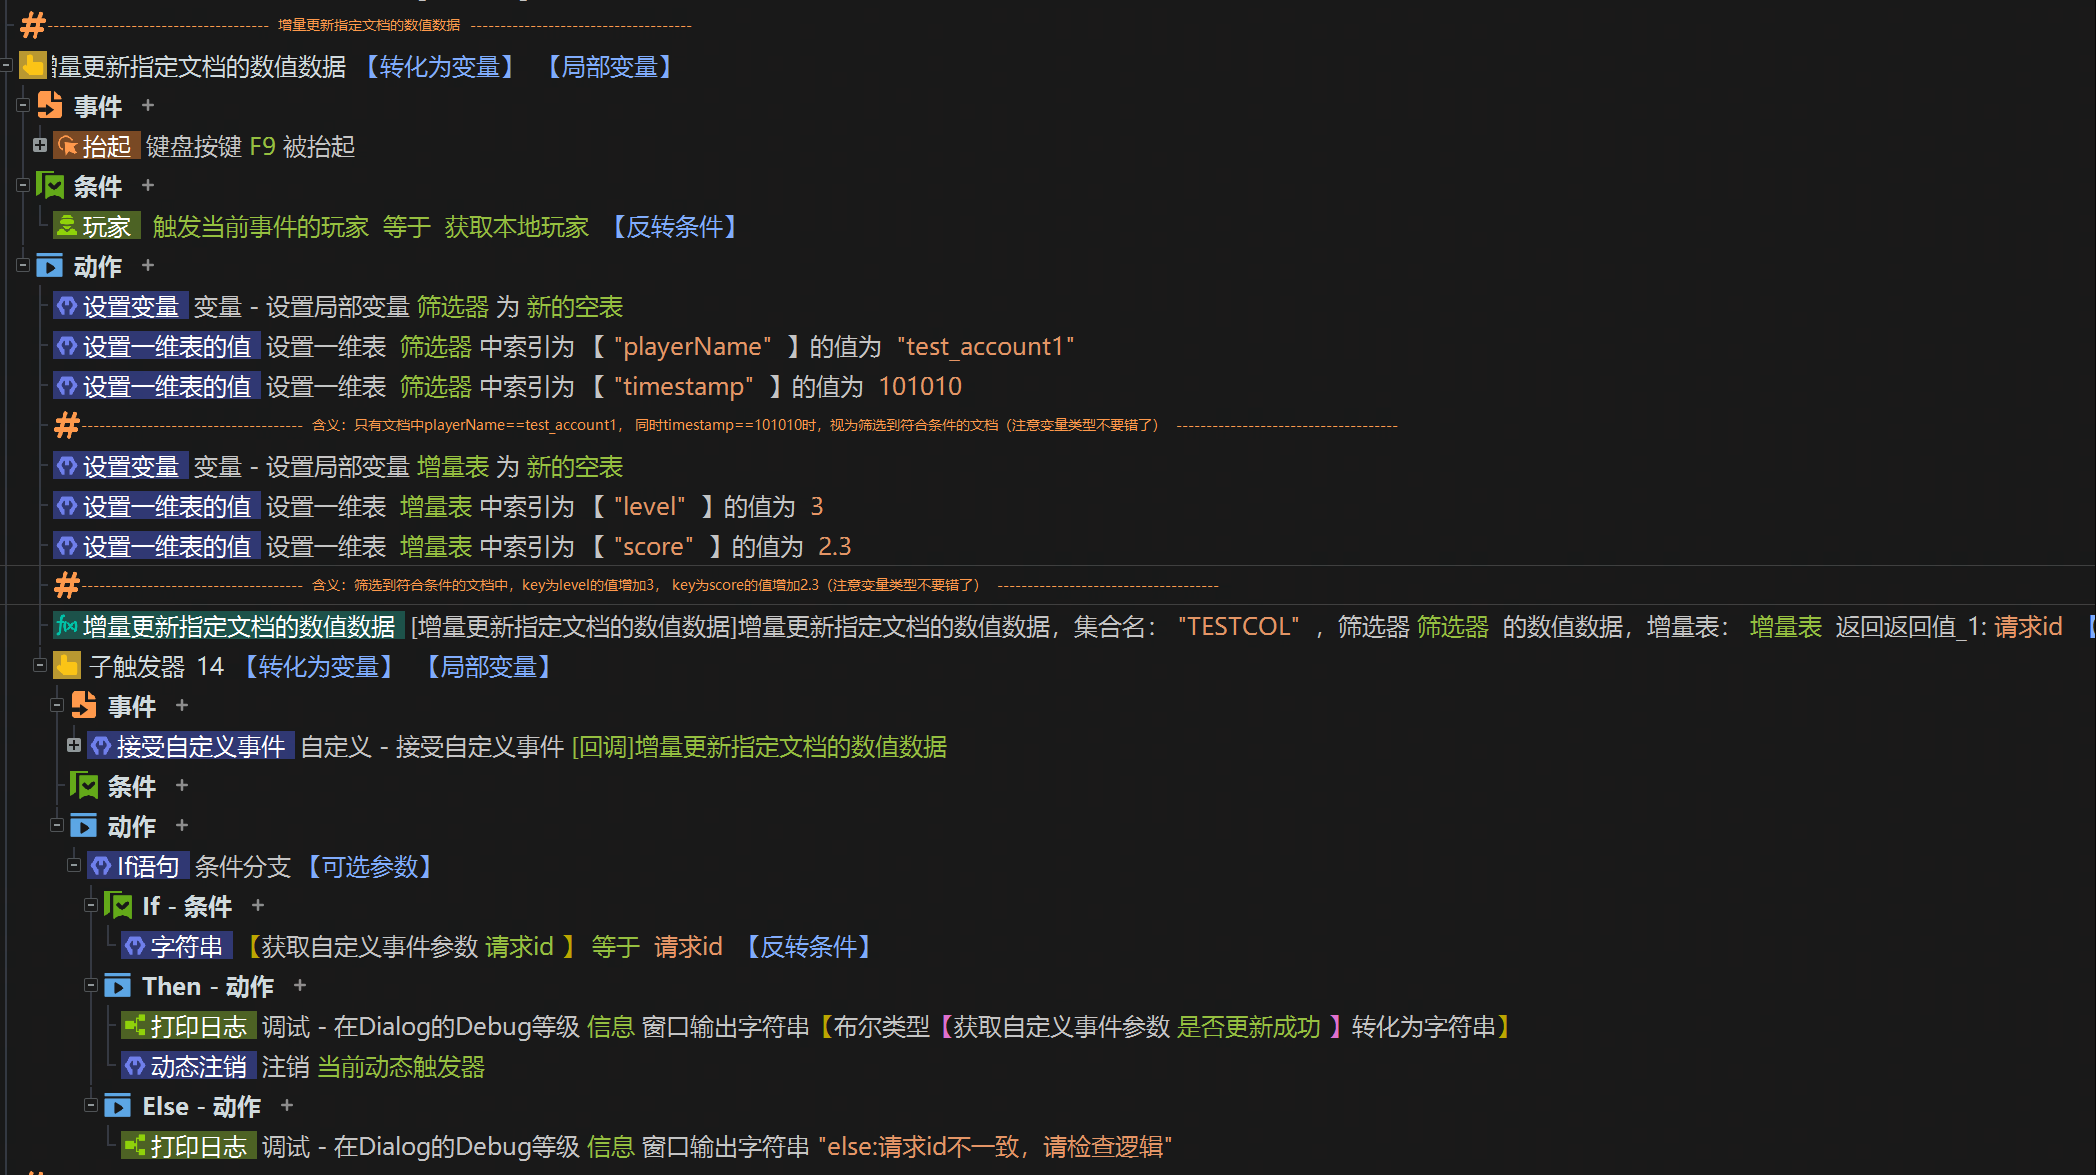Click the plus button beside top 动作
2096x1175 pixels.
148,265
